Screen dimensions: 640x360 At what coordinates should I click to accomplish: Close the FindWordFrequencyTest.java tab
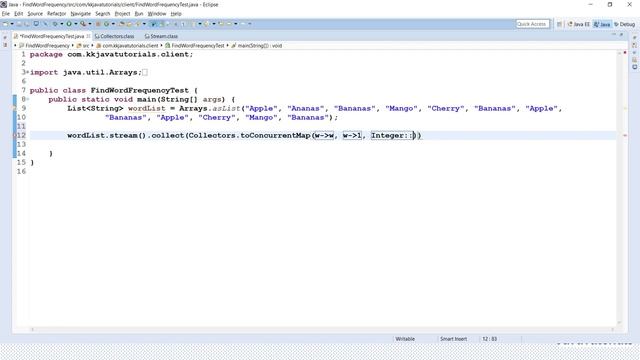point(88,36)
